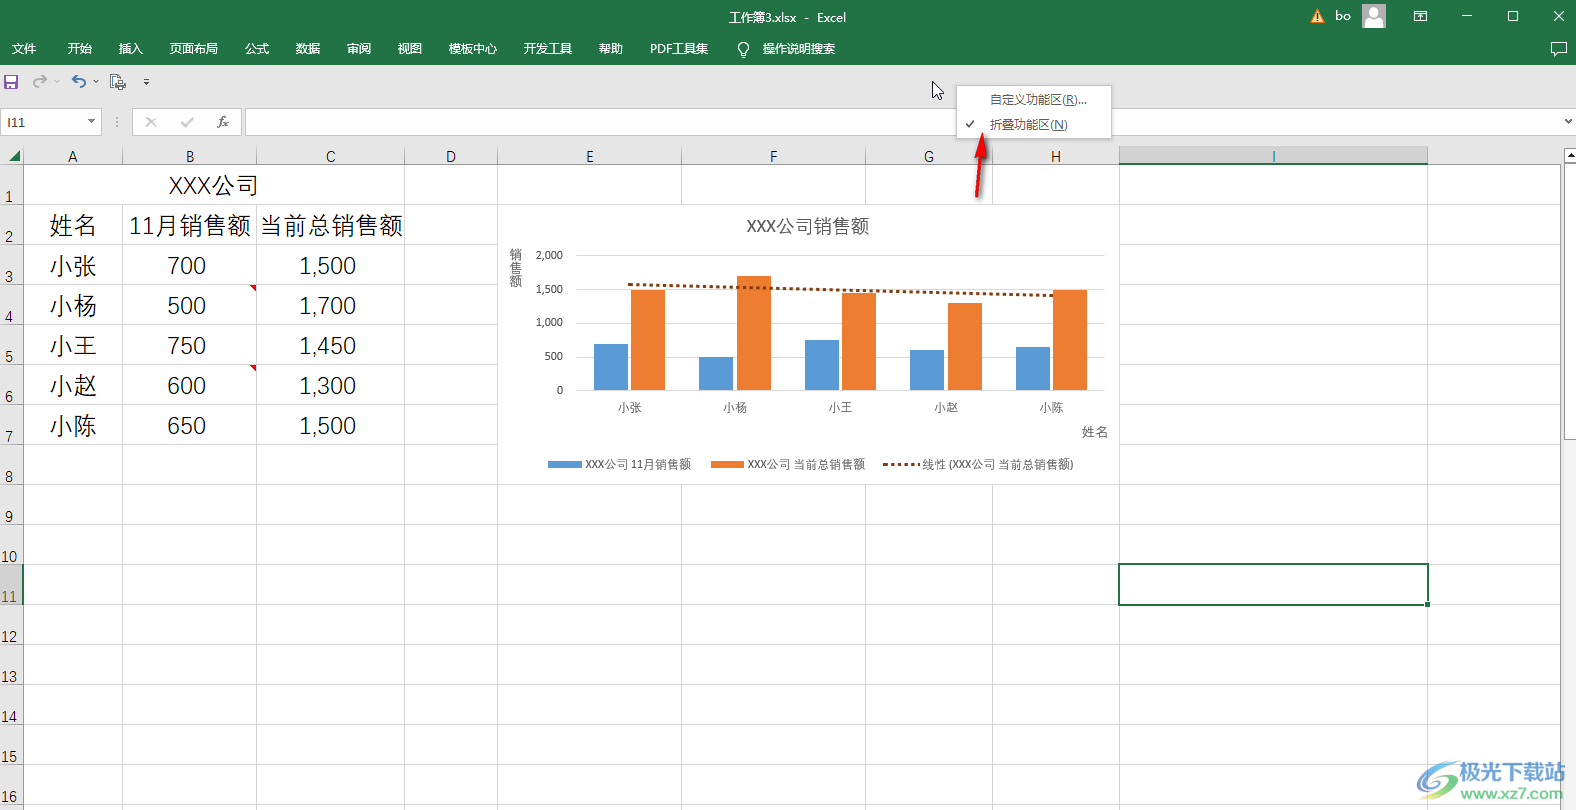Viewport: 1576px width, 810px height.
Task: Click legend entry XXX公司 11月销售额
Action: 619,464
